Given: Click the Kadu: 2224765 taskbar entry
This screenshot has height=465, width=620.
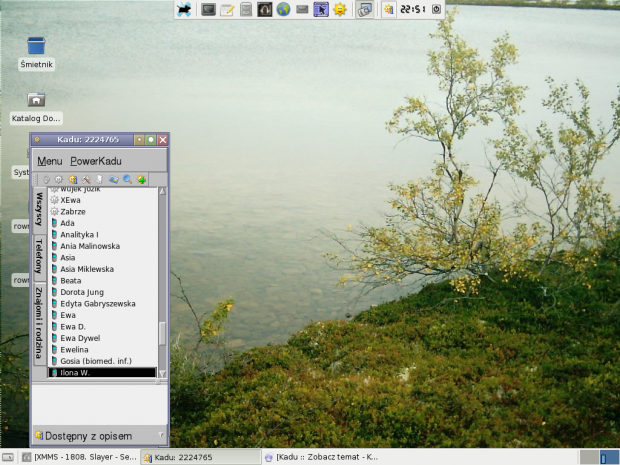Looking at the screenshot, I should [x=201, y=457].
